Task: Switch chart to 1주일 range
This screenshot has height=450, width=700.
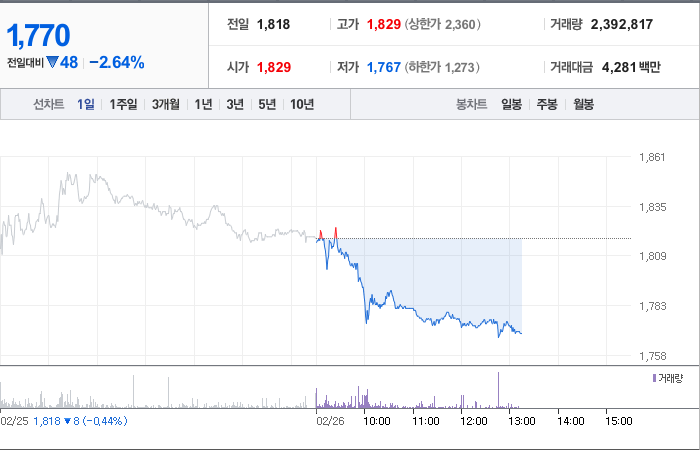Action: coord(123,104)
